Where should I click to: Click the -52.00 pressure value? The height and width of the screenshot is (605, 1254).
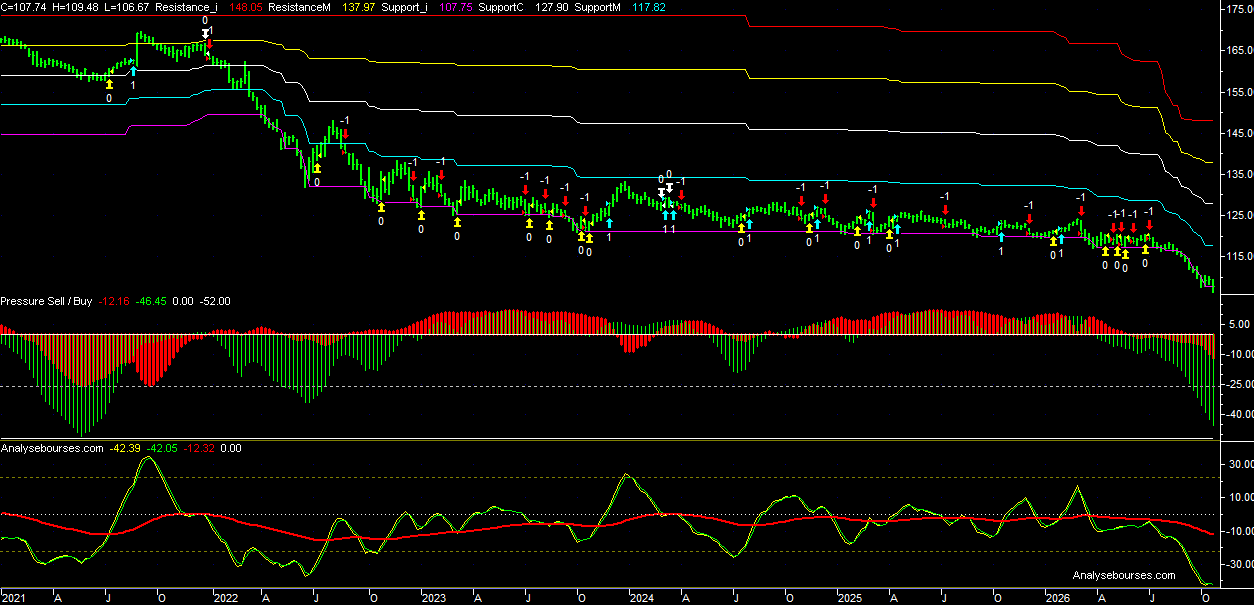coord(215,301)
